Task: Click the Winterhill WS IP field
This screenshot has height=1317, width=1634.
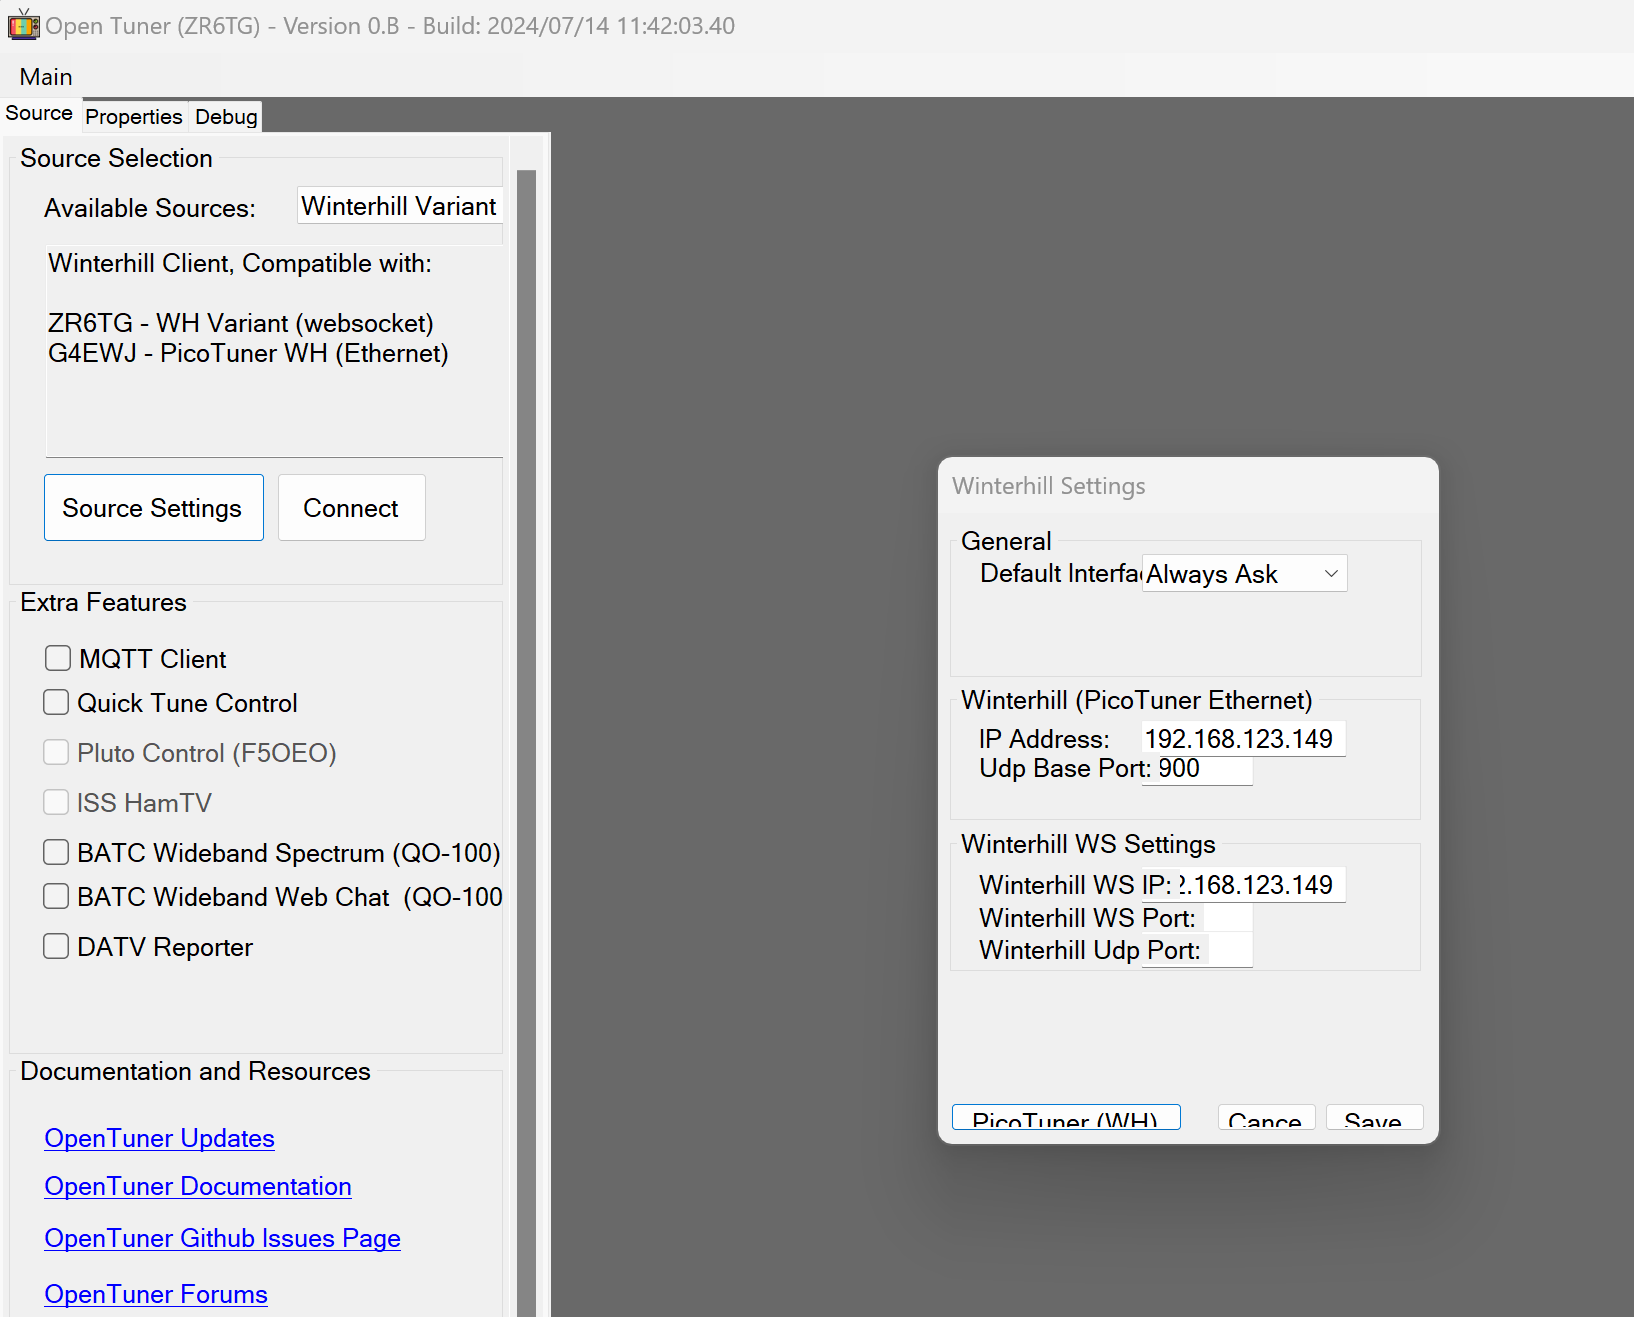Action: pos(1243,885)
